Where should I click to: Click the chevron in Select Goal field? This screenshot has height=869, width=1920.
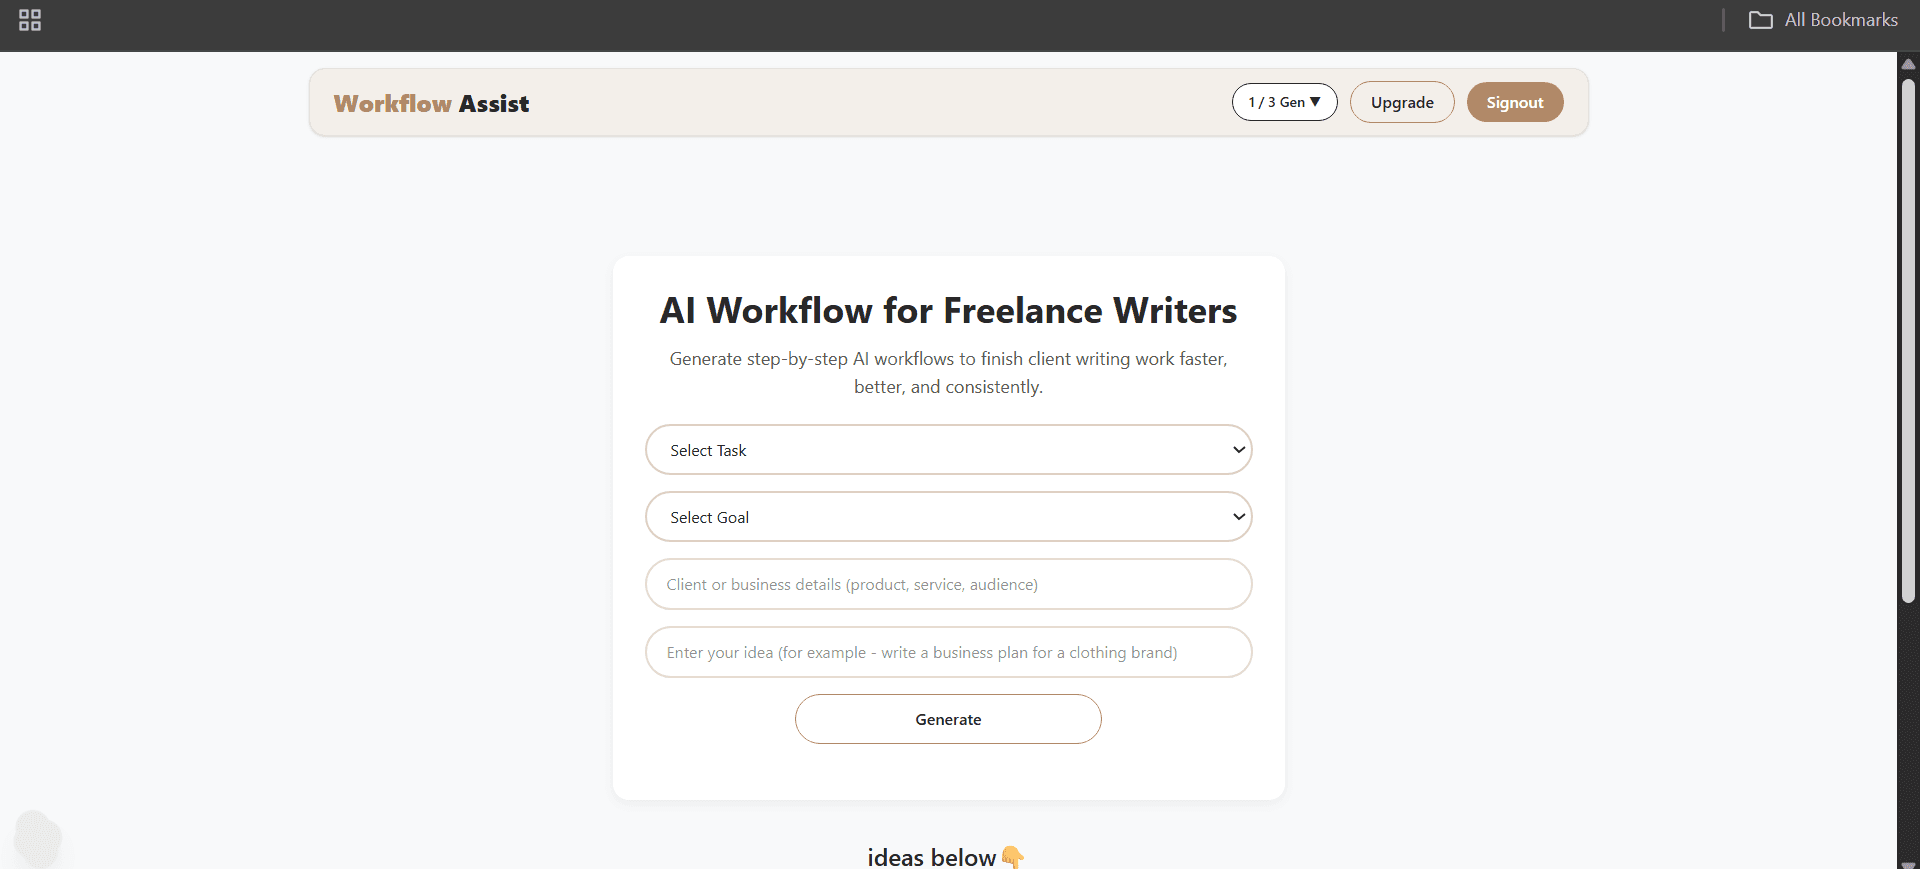click(x=1238, y=517)
